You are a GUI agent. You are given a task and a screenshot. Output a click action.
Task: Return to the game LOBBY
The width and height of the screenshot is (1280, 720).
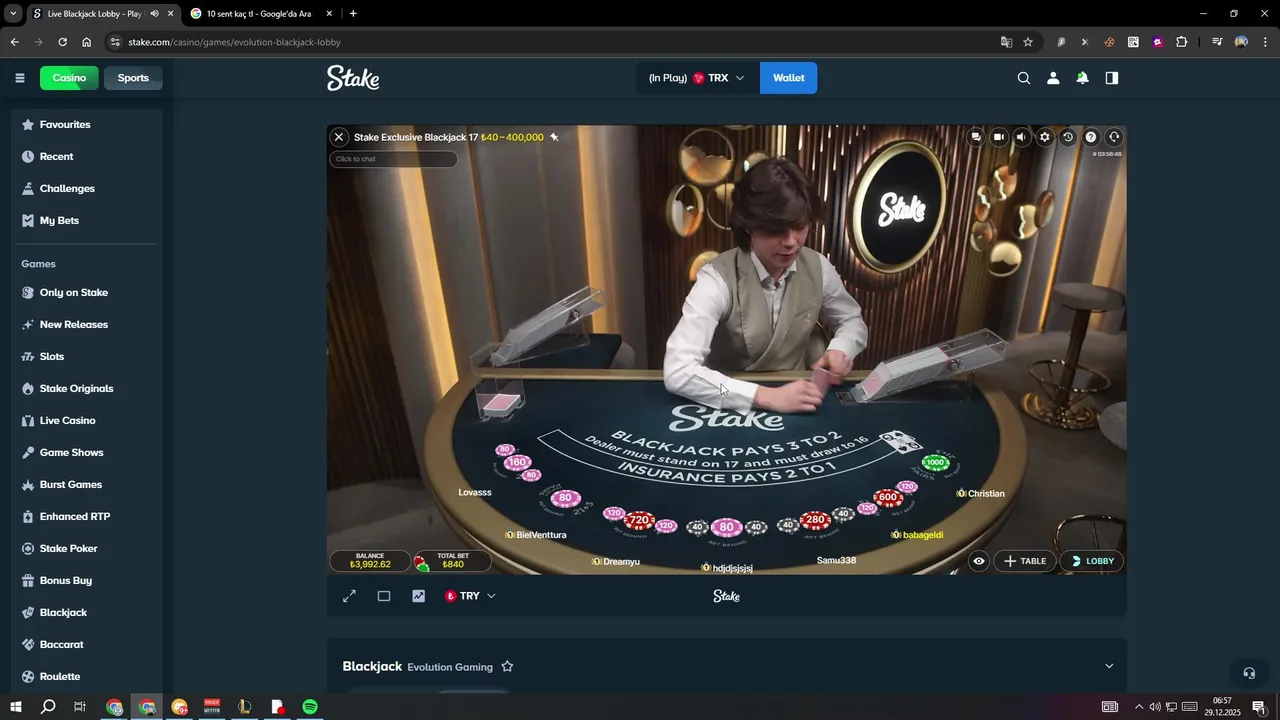1092,561
